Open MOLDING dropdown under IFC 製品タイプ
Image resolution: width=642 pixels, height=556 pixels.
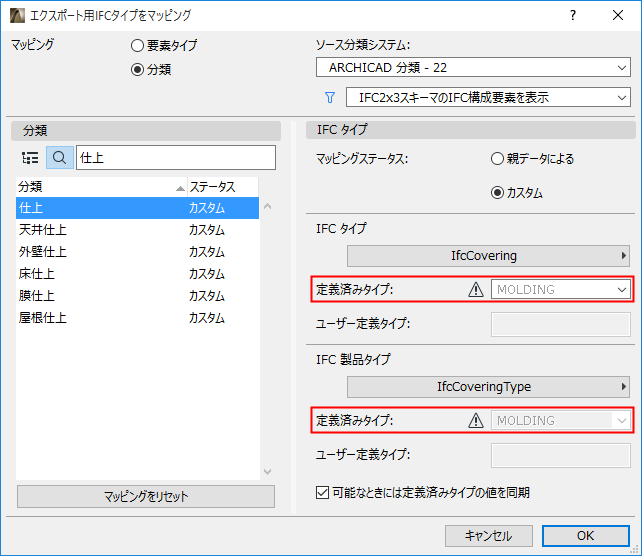[x=561, y=420]
